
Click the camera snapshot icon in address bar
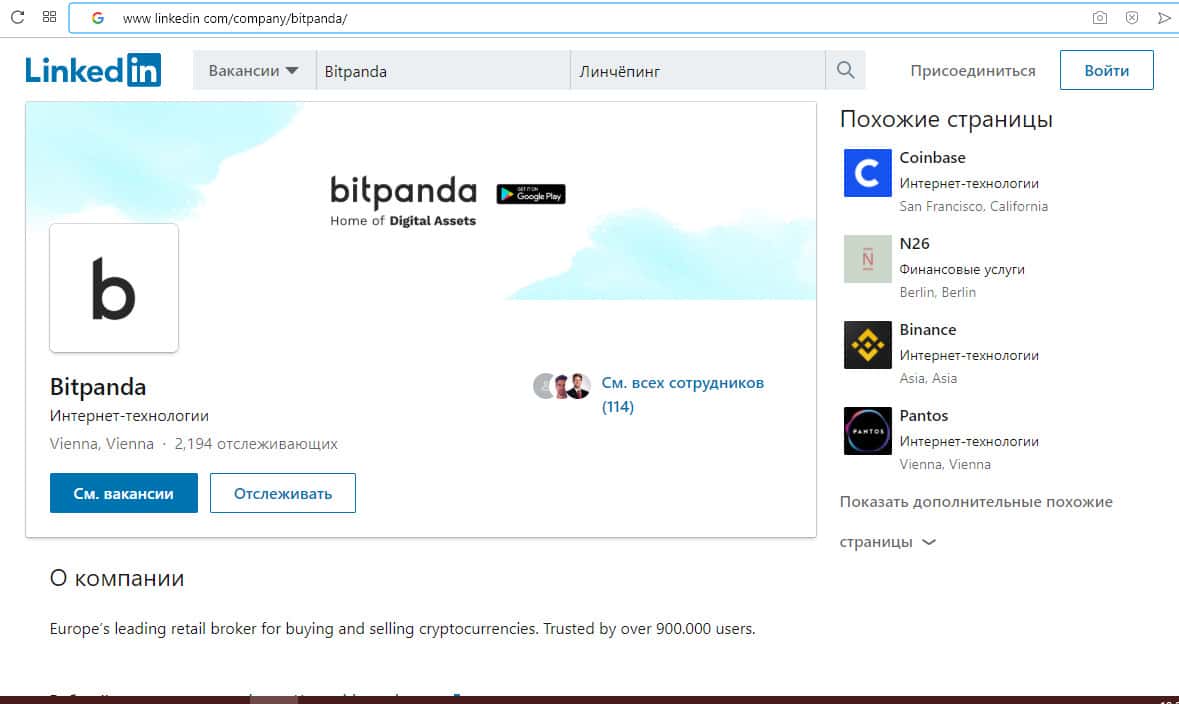click(x=1099, y=17)
